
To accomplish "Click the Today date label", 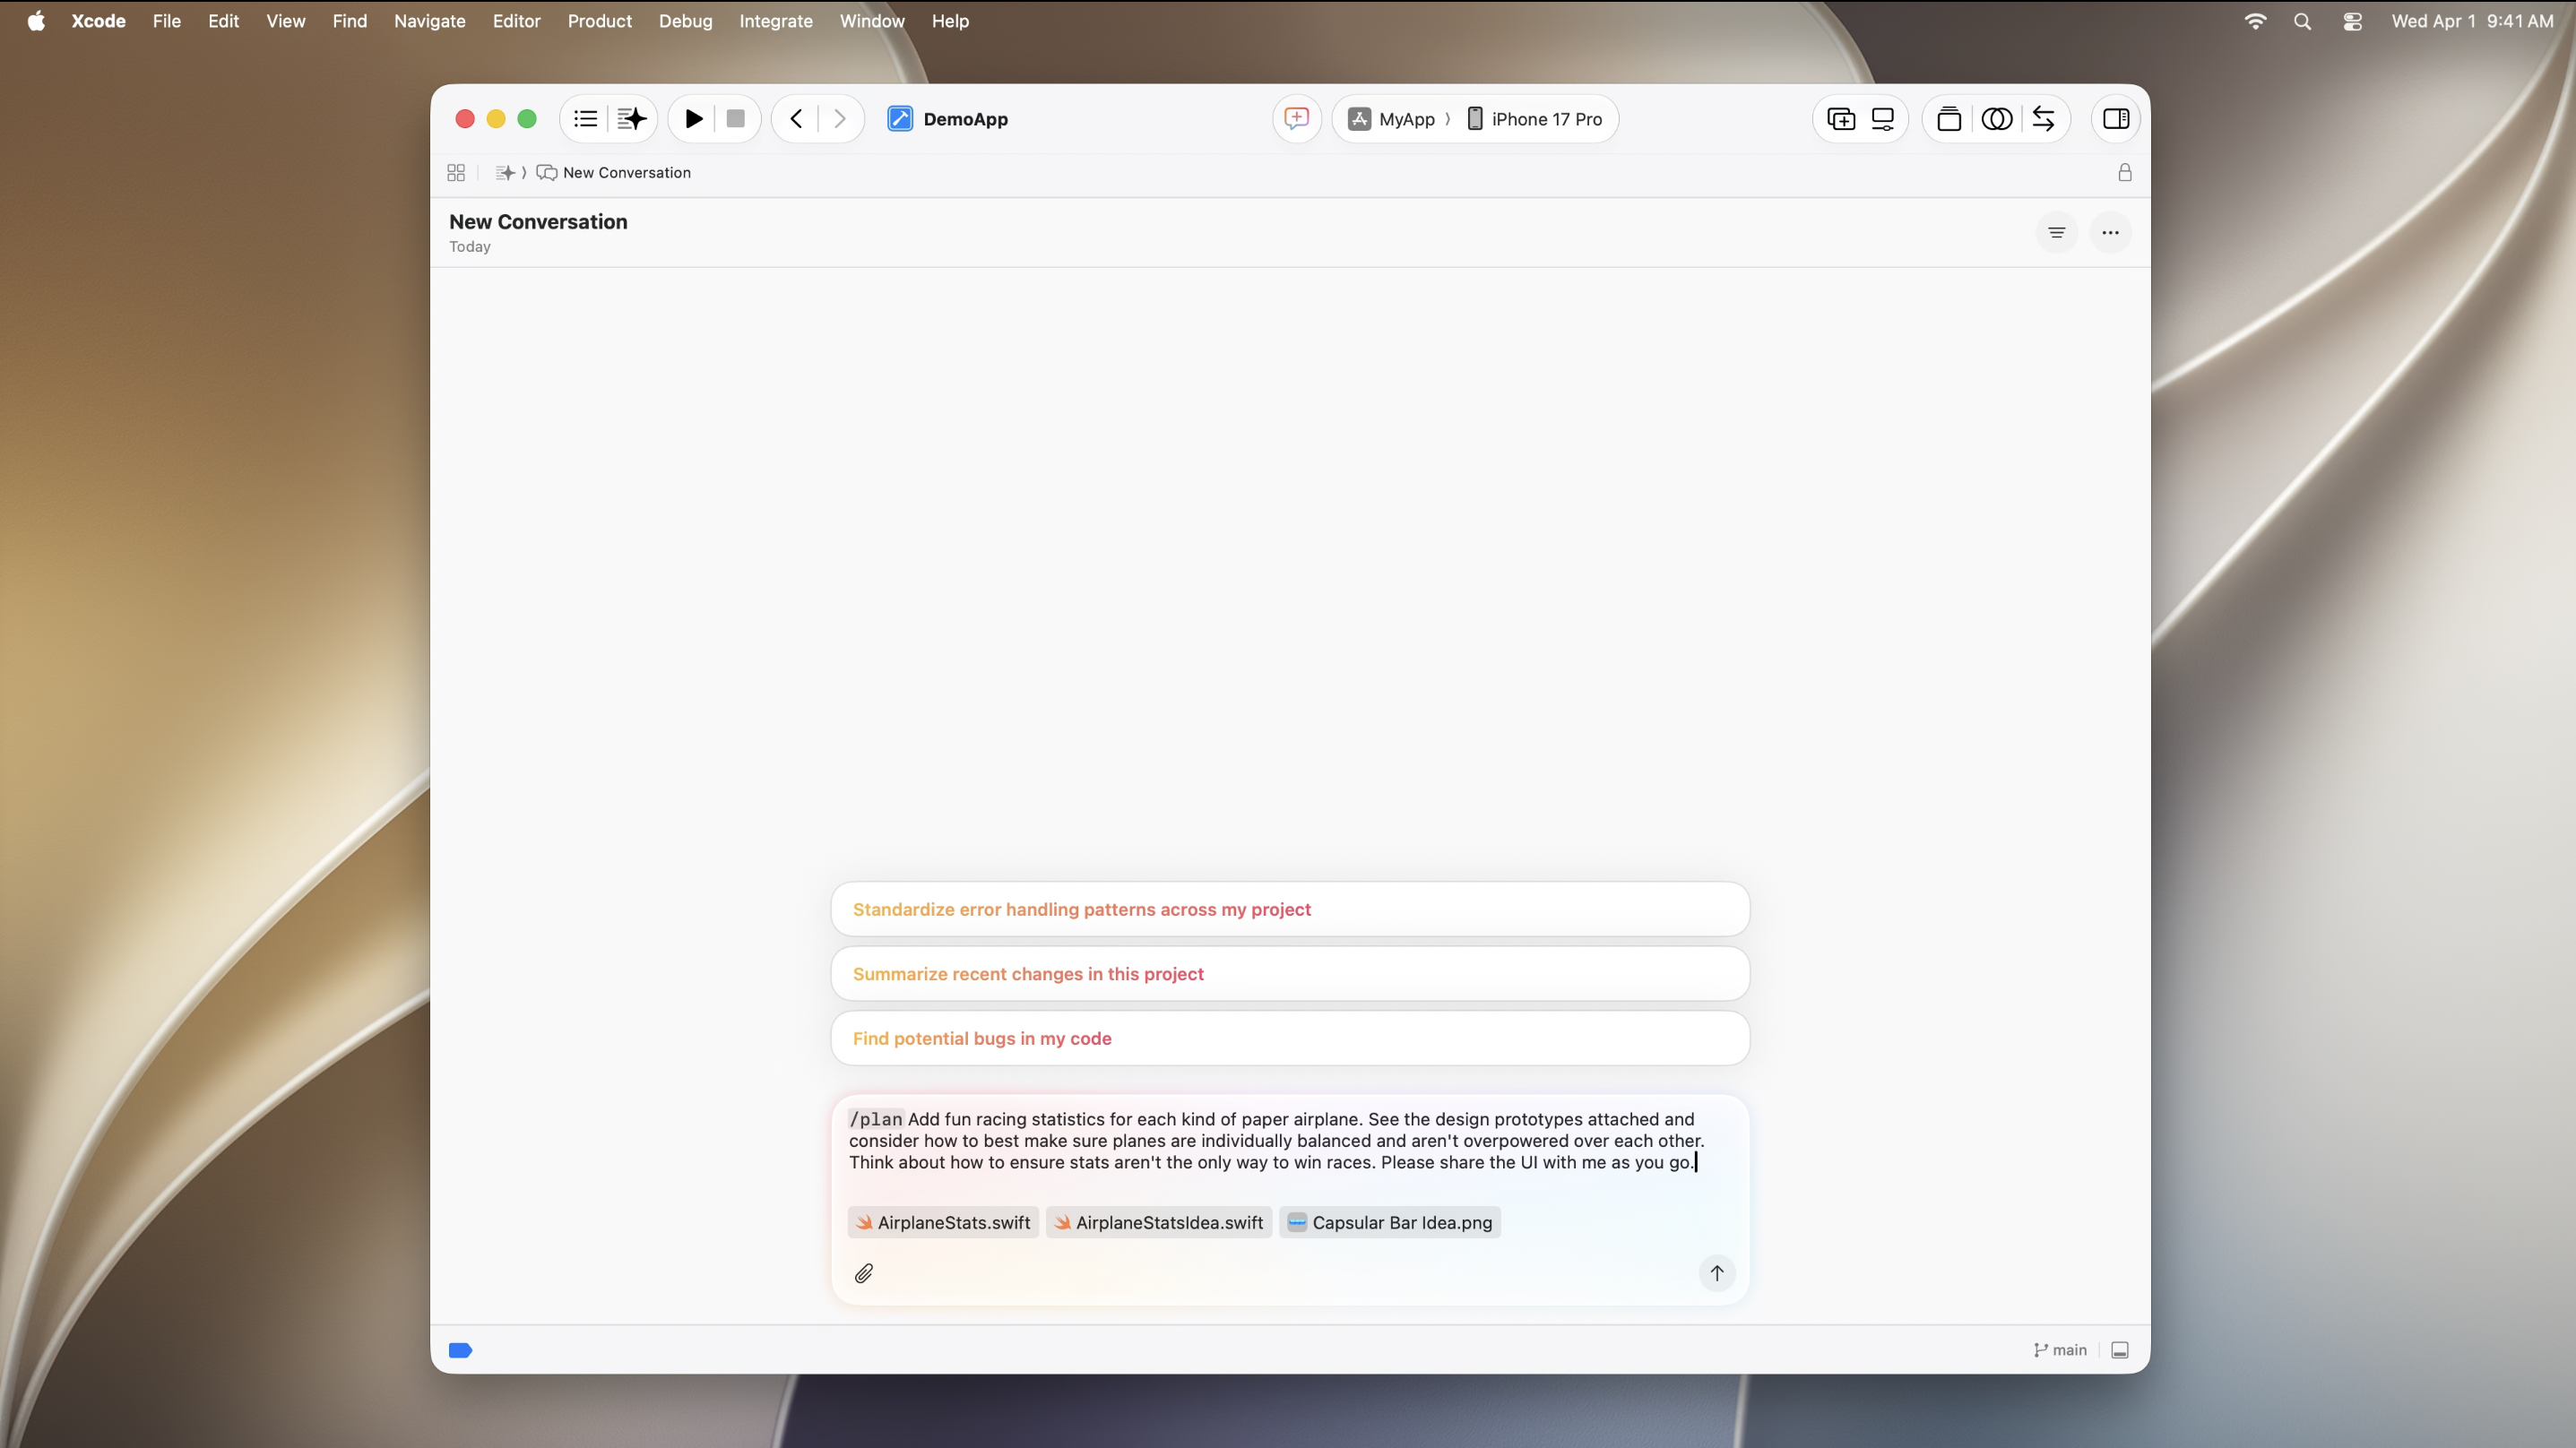I will (x=470, y=247).
